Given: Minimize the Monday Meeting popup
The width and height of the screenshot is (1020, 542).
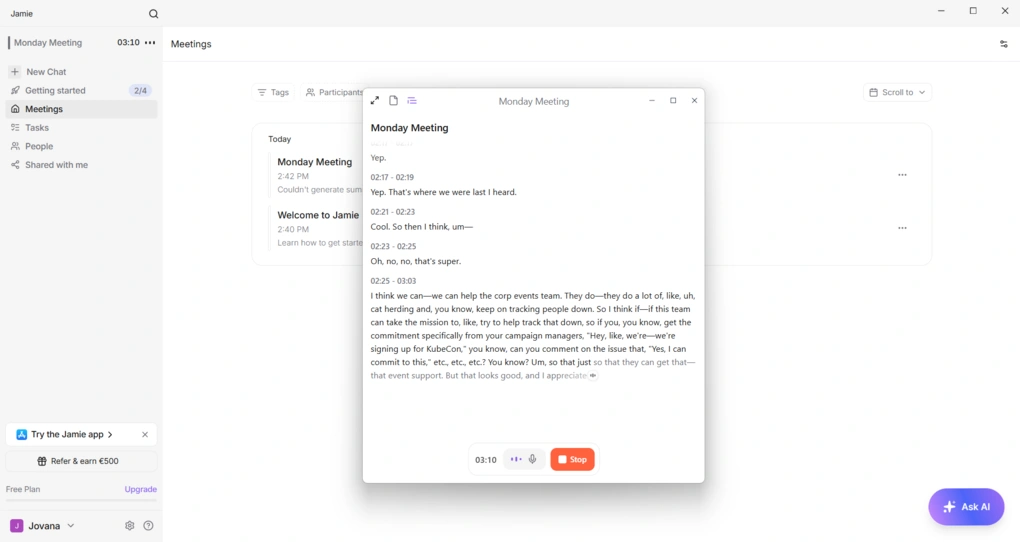Looking at the screenshot, I should click(x=652, y=101).
